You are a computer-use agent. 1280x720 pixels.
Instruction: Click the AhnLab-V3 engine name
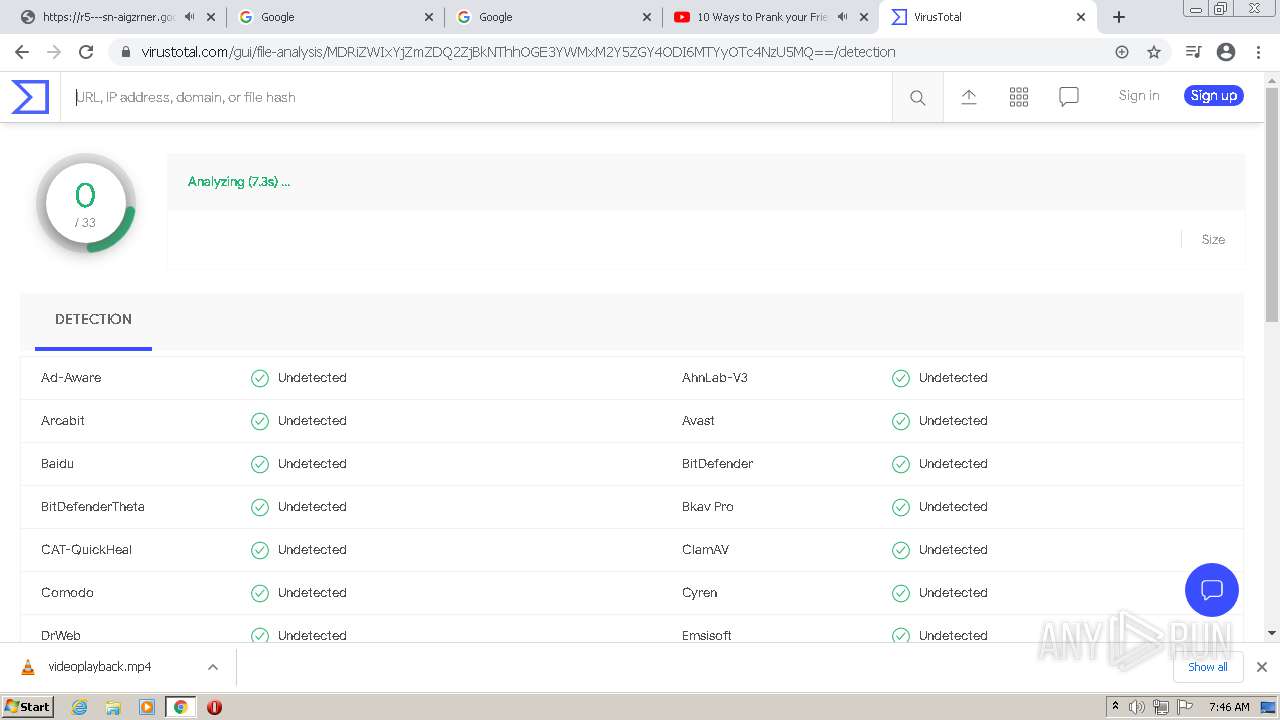(715, 378)
